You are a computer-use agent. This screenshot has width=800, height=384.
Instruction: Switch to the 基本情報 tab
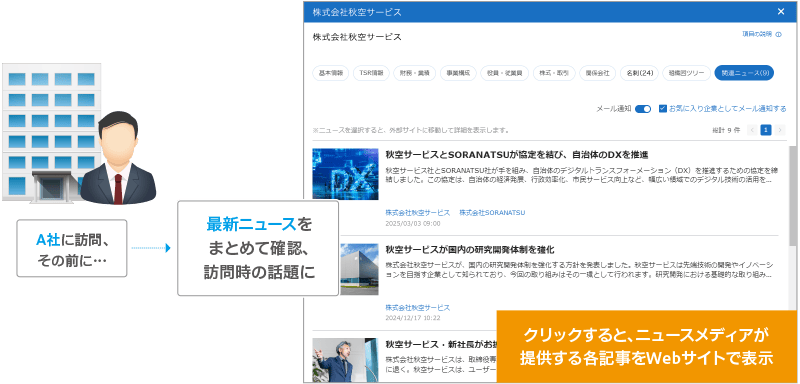(331, 73)
